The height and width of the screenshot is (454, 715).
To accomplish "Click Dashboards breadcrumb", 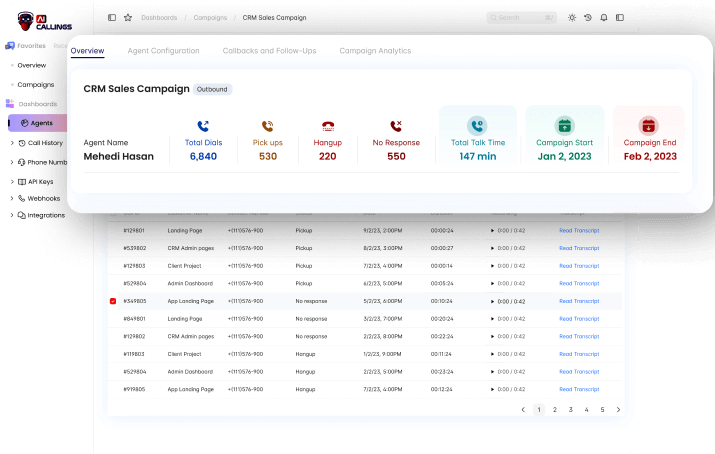I will click(159, 17).
